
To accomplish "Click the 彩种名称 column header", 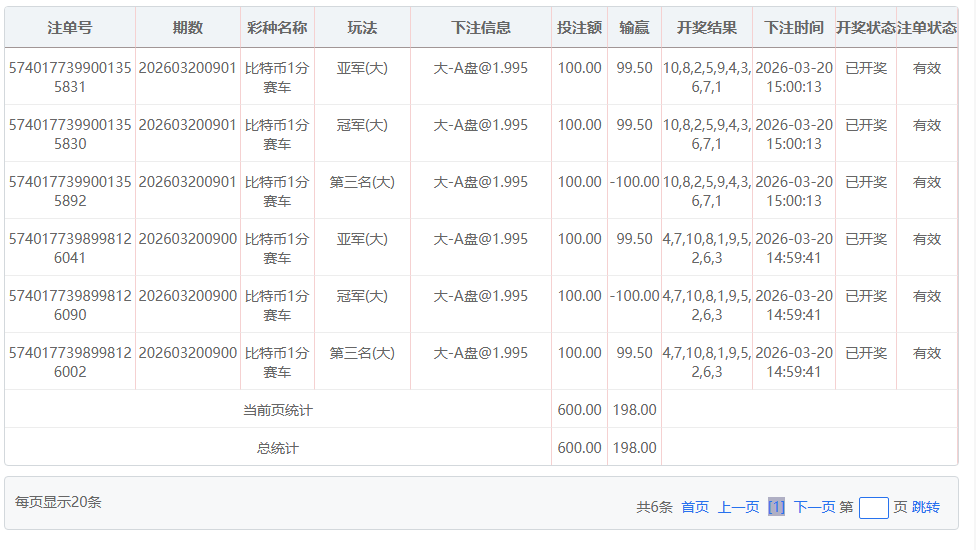I will [x=277, y=28].
